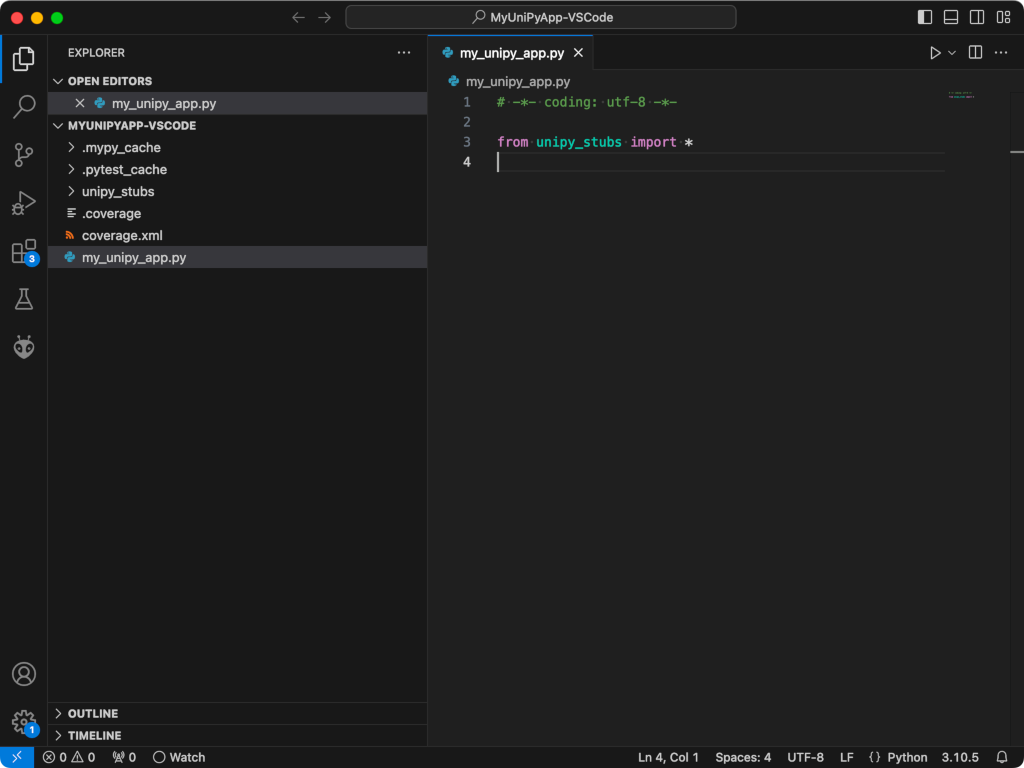1024x768 pixels.
Task: Open coverage.xml in the explorer
Action: [x=122, y=235]
